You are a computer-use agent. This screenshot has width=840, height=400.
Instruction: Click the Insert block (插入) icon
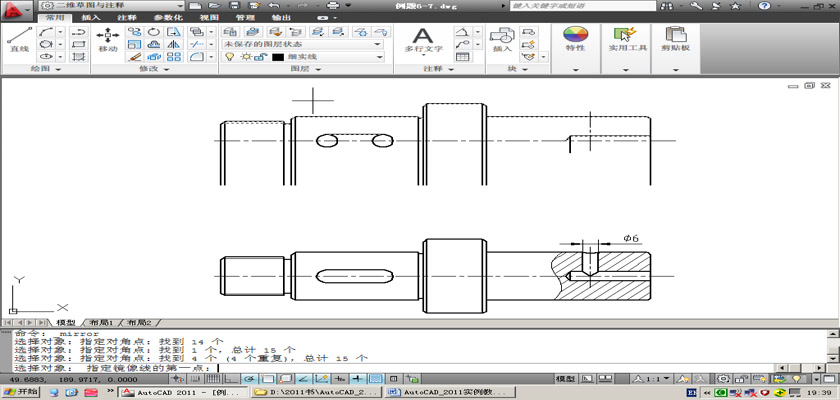click(502, 38)
